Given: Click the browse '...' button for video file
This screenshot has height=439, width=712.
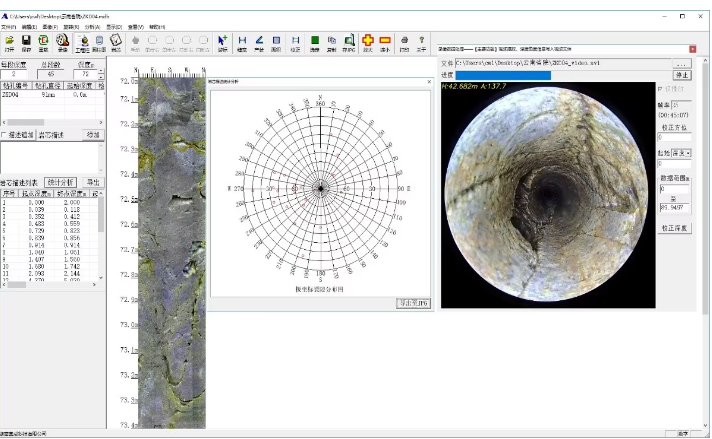Looking at the screenshot, I should [x=681, y=63].
